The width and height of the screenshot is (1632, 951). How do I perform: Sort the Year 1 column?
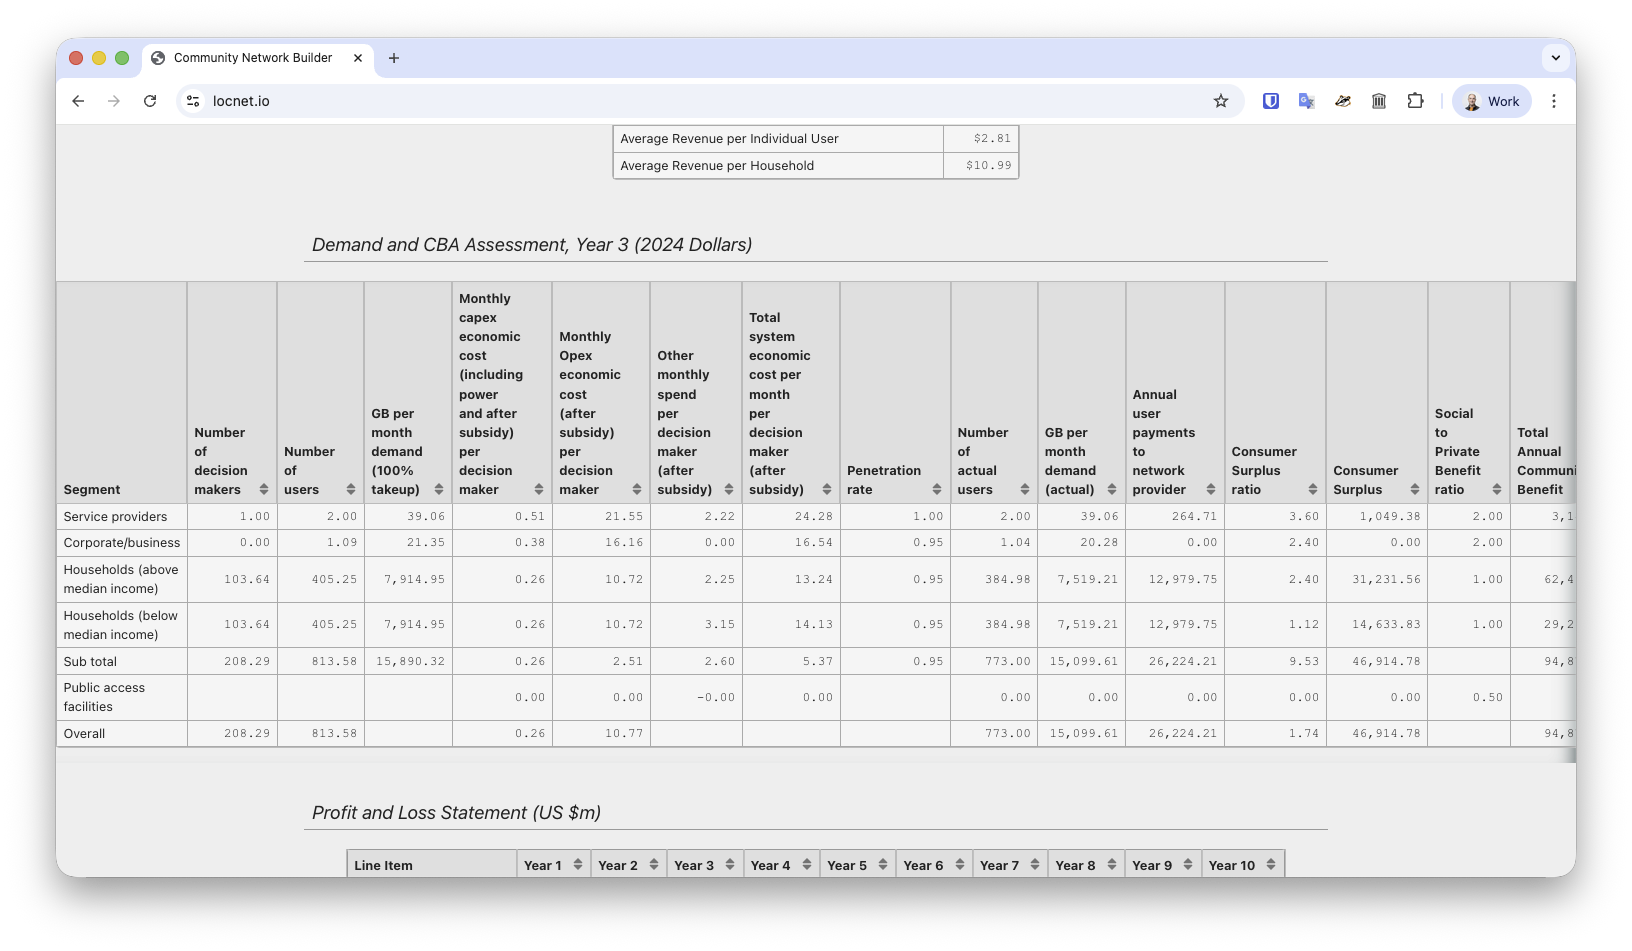pyautogui.click(x=578, y=864)
